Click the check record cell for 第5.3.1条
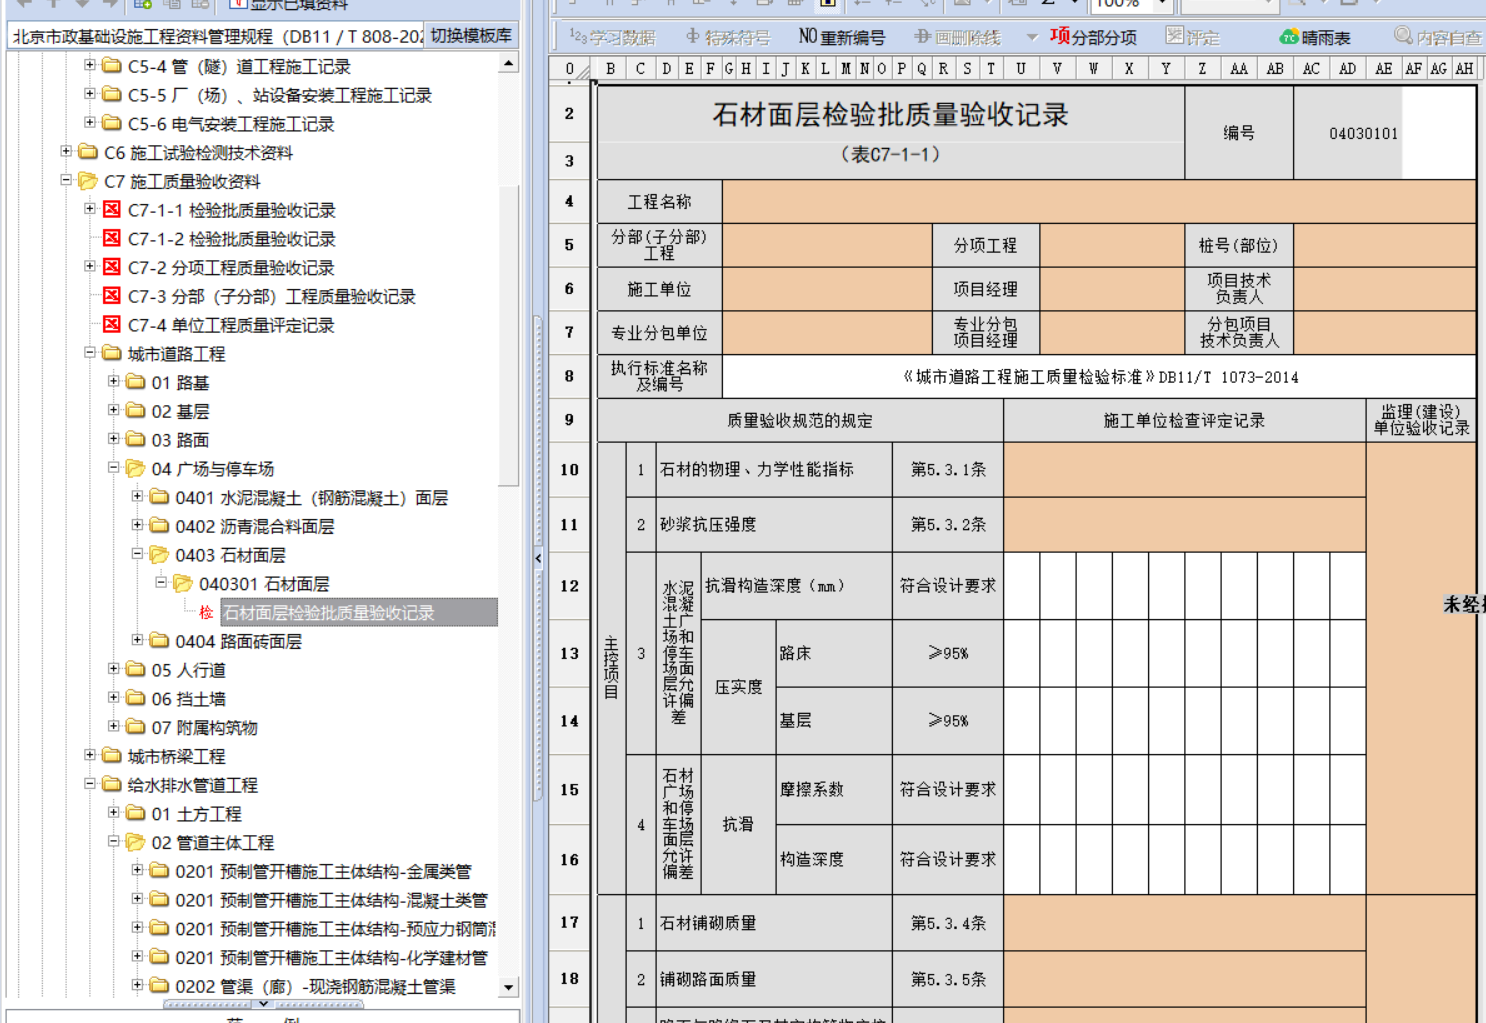 [x=1185, y=469]
